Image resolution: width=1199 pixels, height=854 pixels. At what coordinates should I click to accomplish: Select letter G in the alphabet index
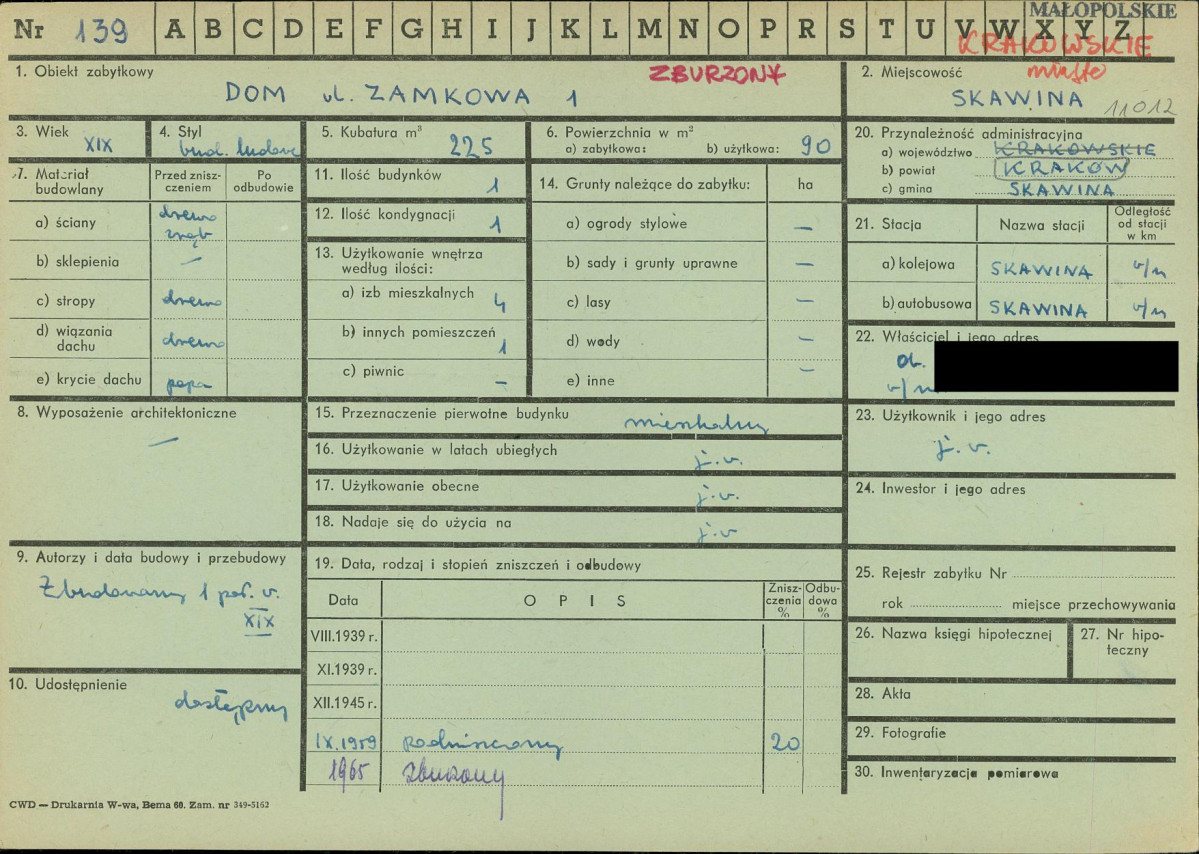pyautogui.click(x=411, y=28)
